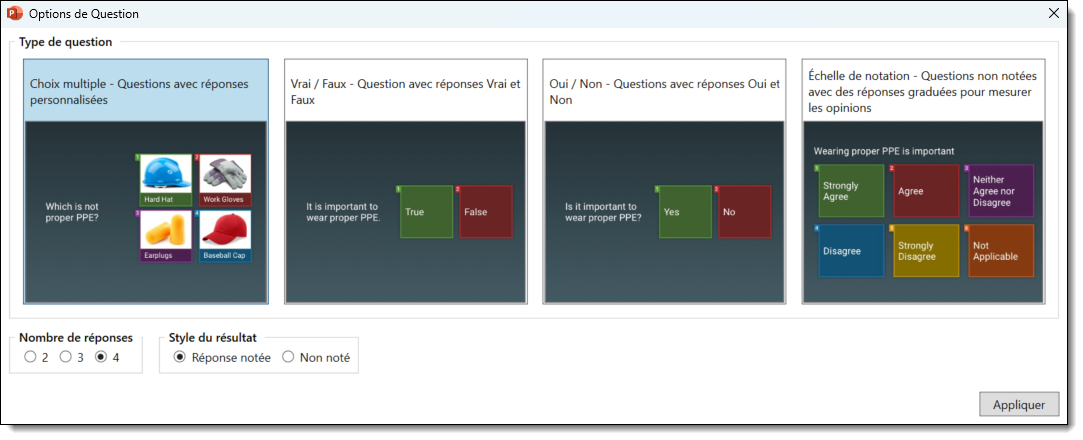This screenshot has height=440, width=1083.
Task: Click the green Strongly Agree tile
Action: coord(851,191)
